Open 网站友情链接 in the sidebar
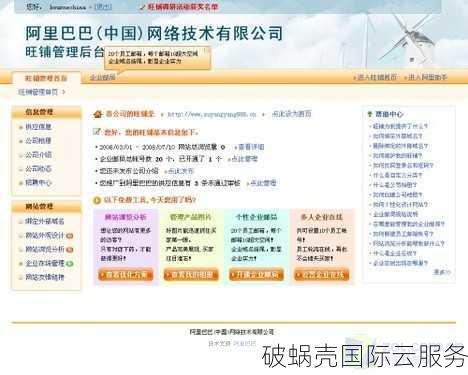This screenshot has height=375, width=468. pos(45,277)
